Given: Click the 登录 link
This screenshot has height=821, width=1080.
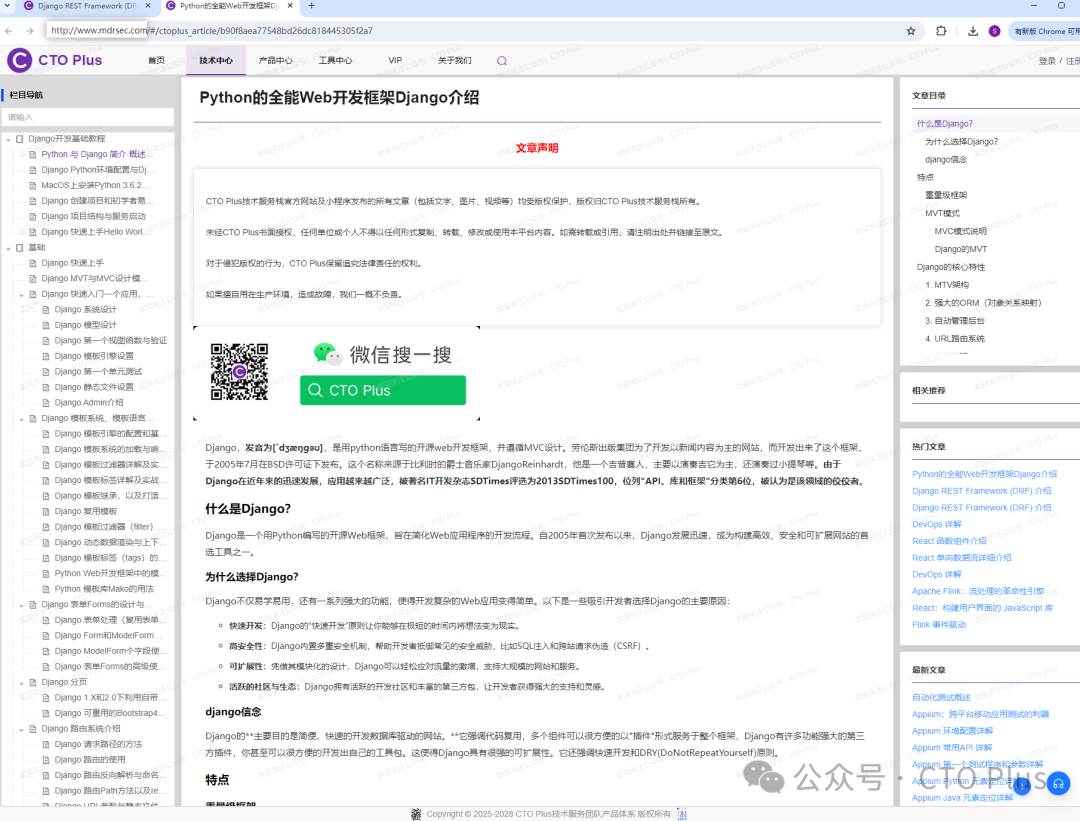Looking at the screenshot, I should [x=1047, y=61].
